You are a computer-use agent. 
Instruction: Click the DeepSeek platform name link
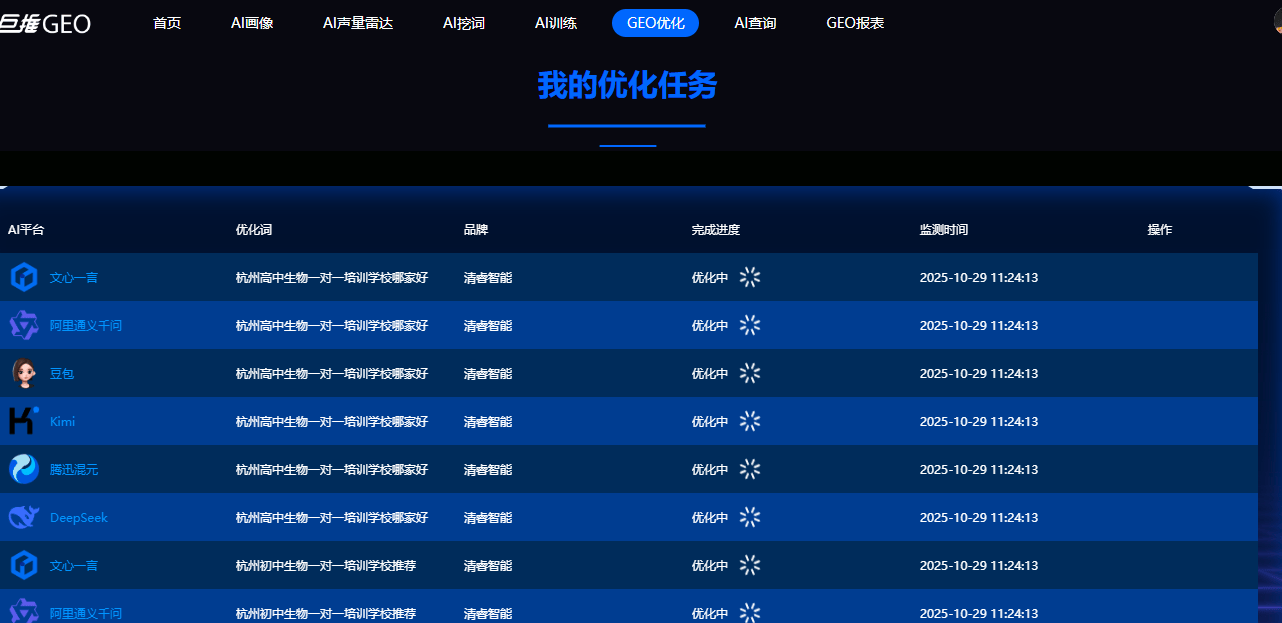[79, 518]
